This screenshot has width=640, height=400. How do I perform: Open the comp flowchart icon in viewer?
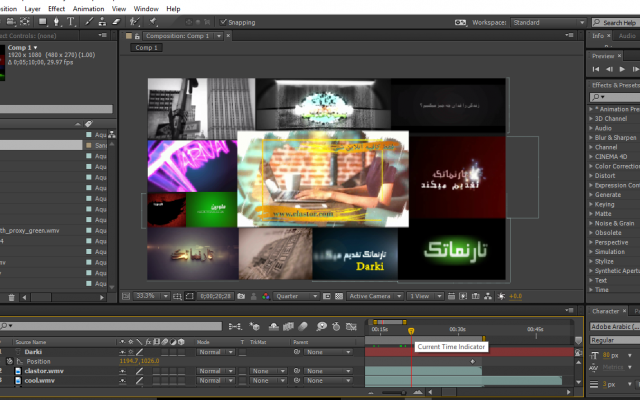488,296
